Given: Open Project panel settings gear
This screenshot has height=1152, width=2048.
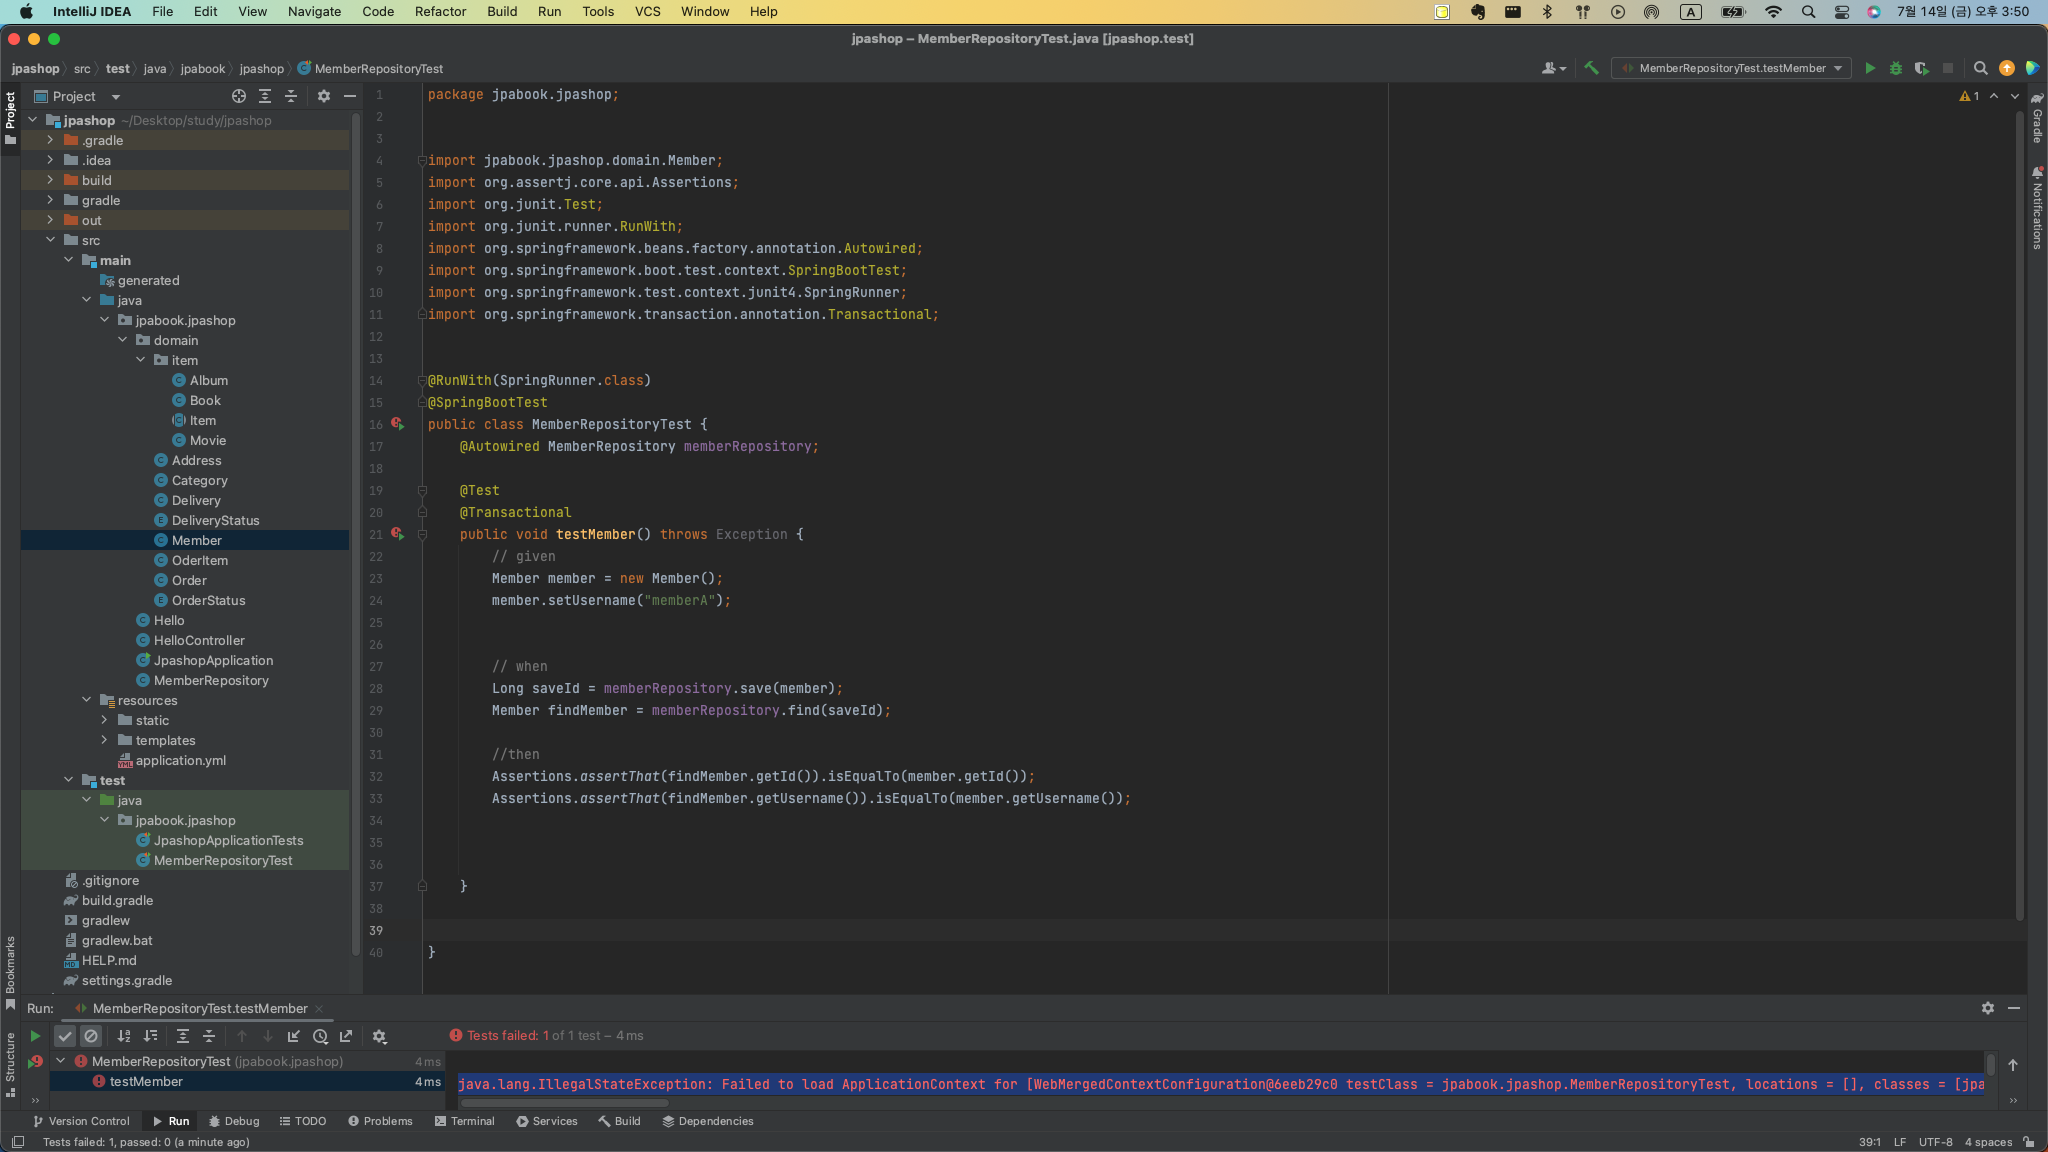Looking at the screenshot, I should [323, 96].
